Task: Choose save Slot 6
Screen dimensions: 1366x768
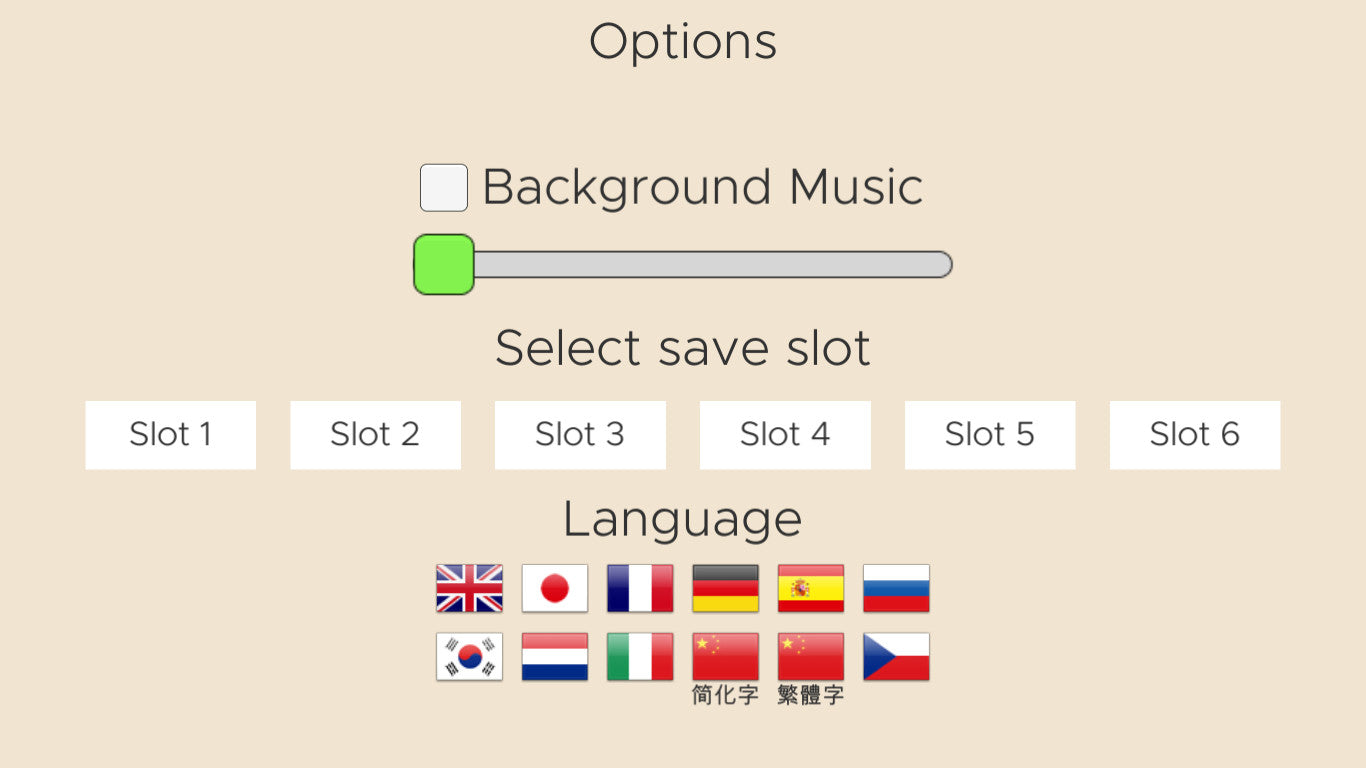Action: pyautogui.click(x=1195, y=435)
